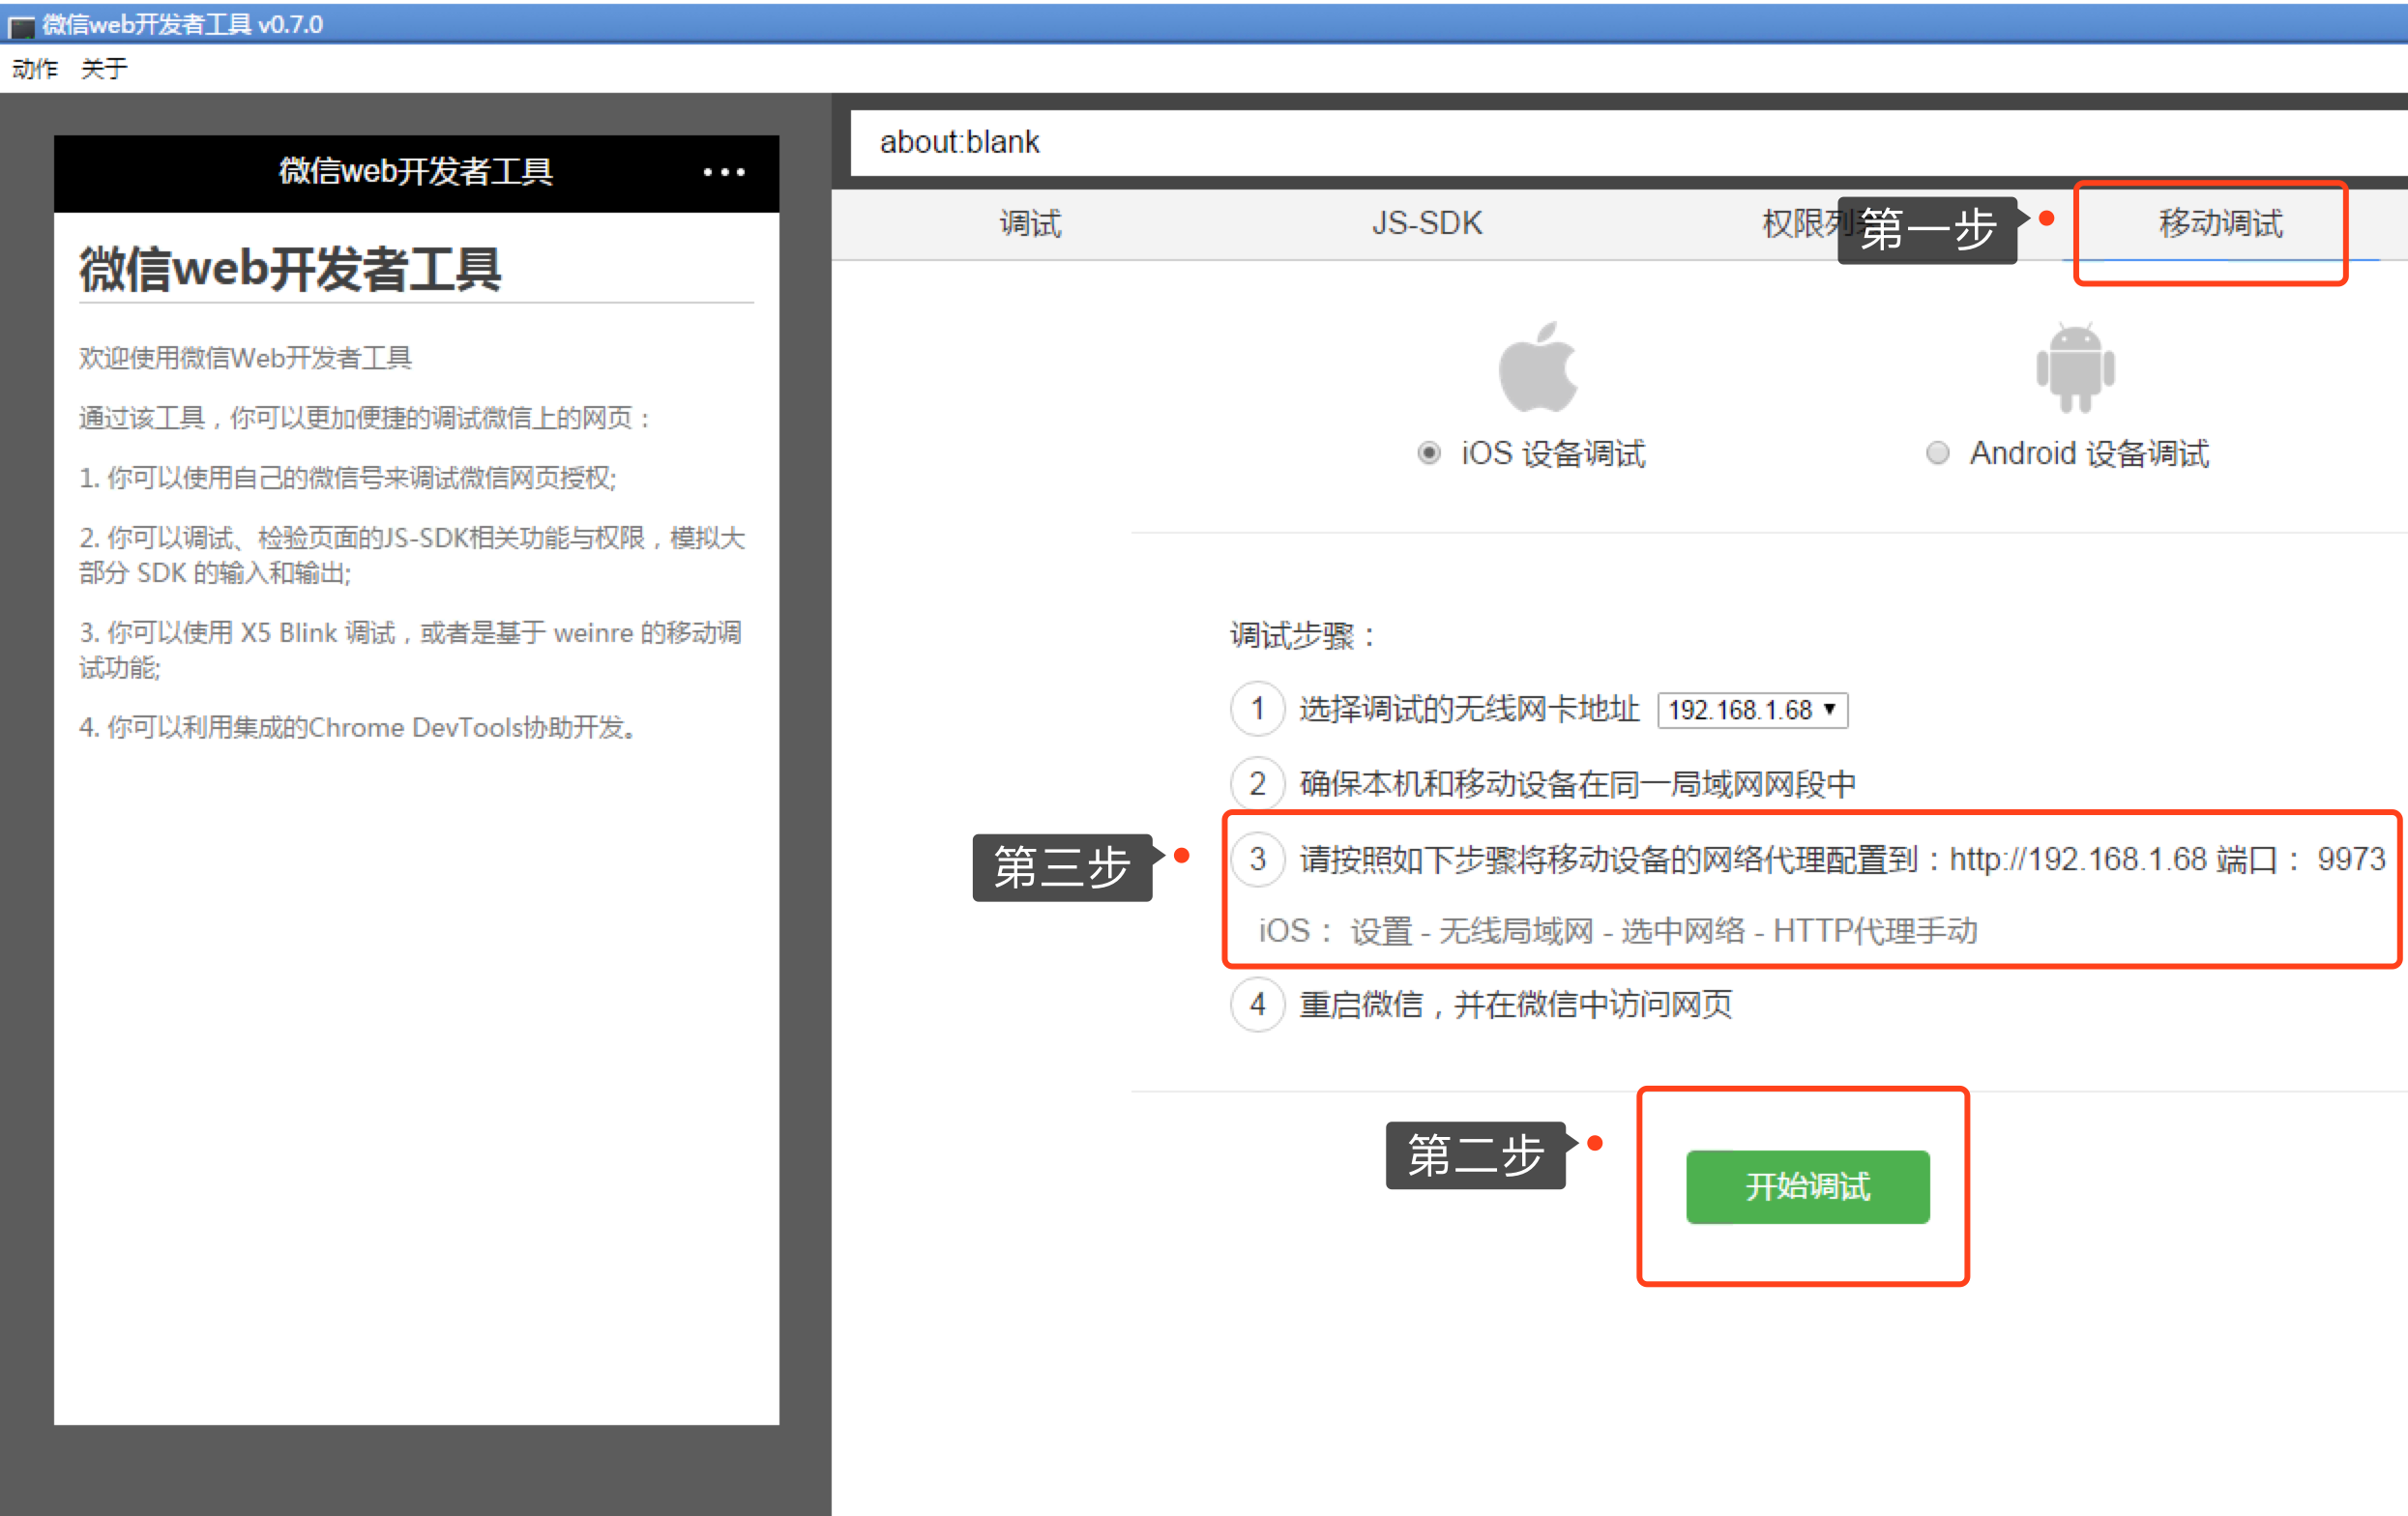This screenshot has height=1516, width=2408.
Task: Click the iOS 设置 - 无线局域网 instruction line
Action: [1618, 931]
